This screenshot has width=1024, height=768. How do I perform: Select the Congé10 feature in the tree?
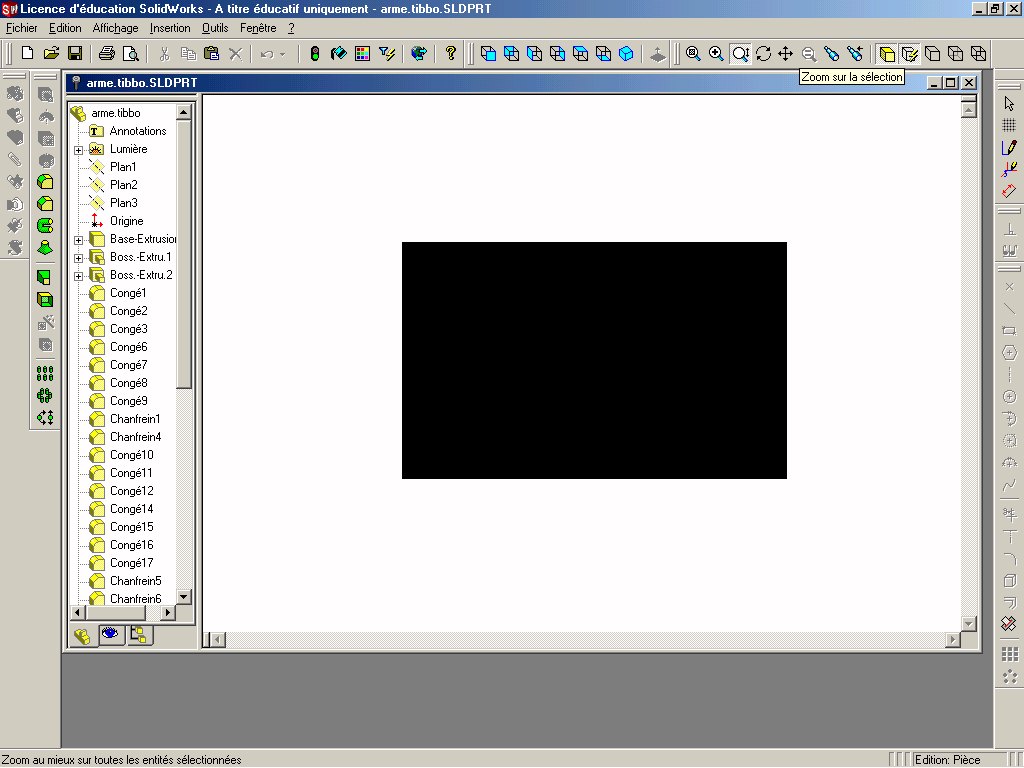click(131, 455)
